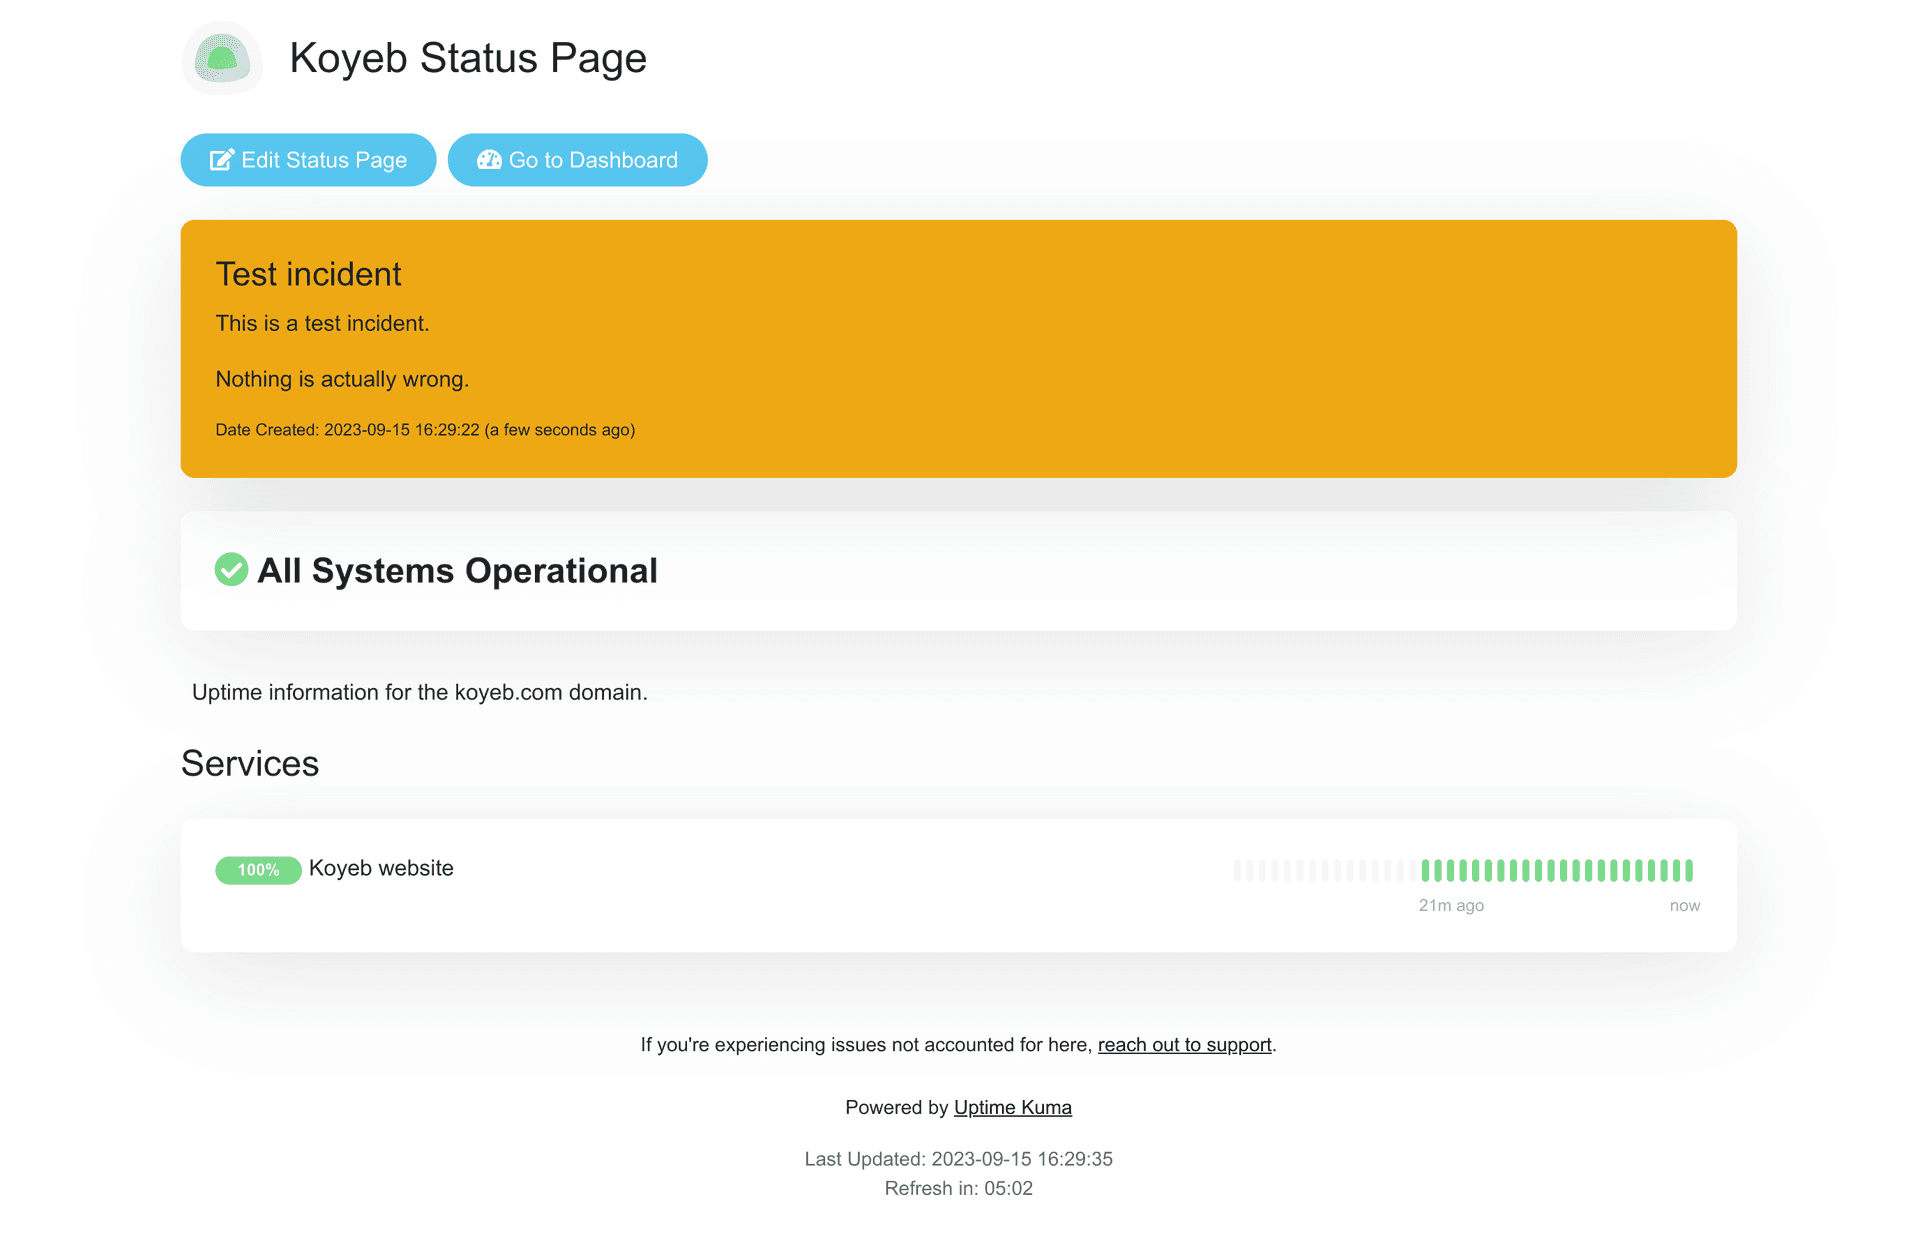This screenshot has width=1920, height=1239.
Task: Click the green checkmark operational icon
Action: [x=230, y=568]
